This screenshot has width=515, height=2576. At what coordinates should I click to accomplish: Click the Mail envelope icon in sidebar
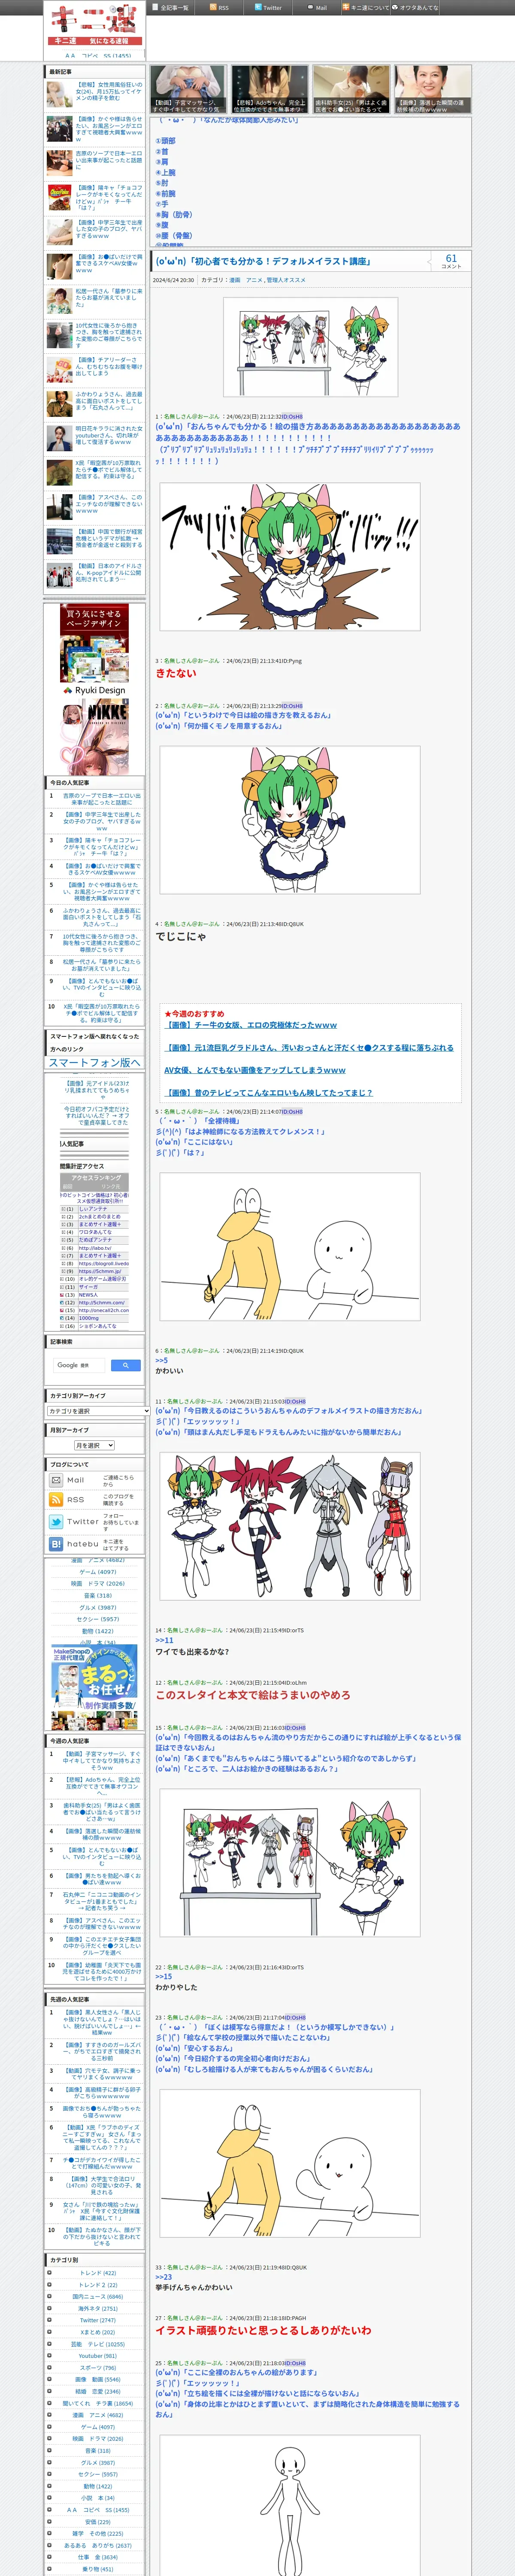coord(56,1479)
